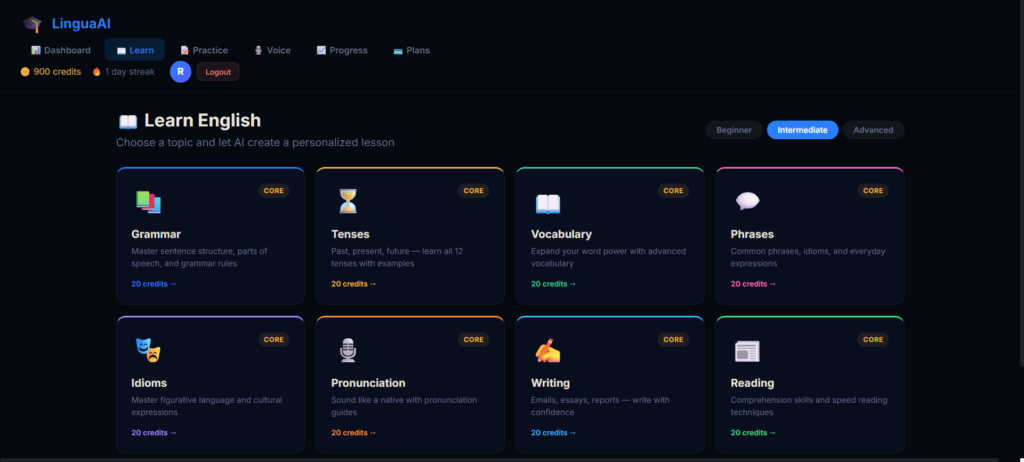Click the page's vertical scrollbar
The image size is (1024, 462).
(x=1021, y=183)
